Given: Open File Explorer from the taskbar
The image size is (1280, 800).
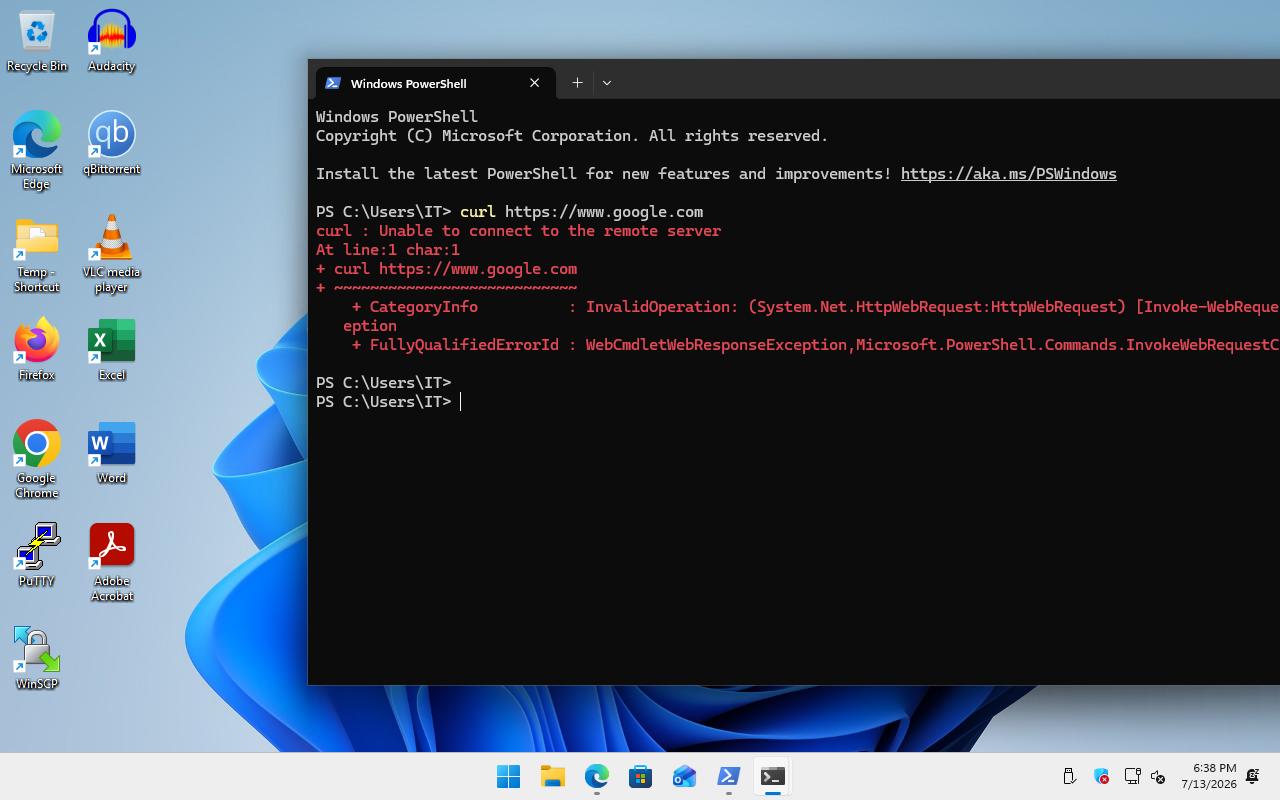Looking at the screenshot, I should [x=552, y=777].
